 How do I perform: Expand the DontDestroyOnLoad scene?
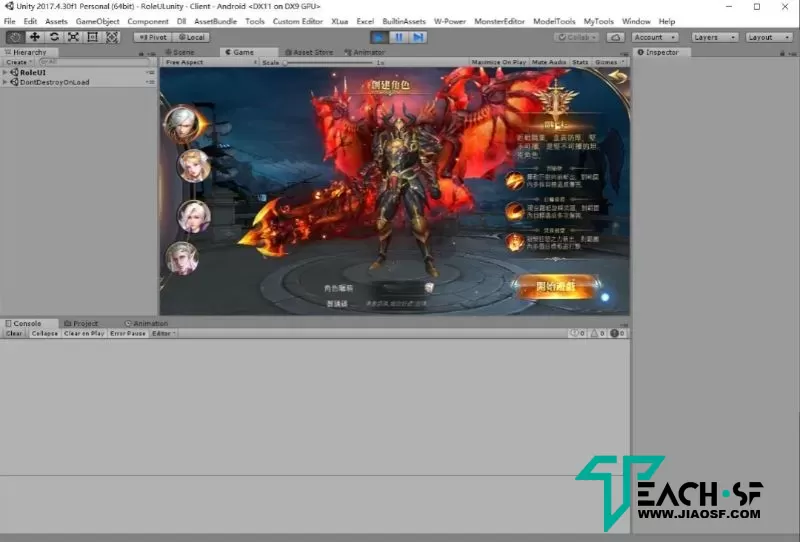5,82
